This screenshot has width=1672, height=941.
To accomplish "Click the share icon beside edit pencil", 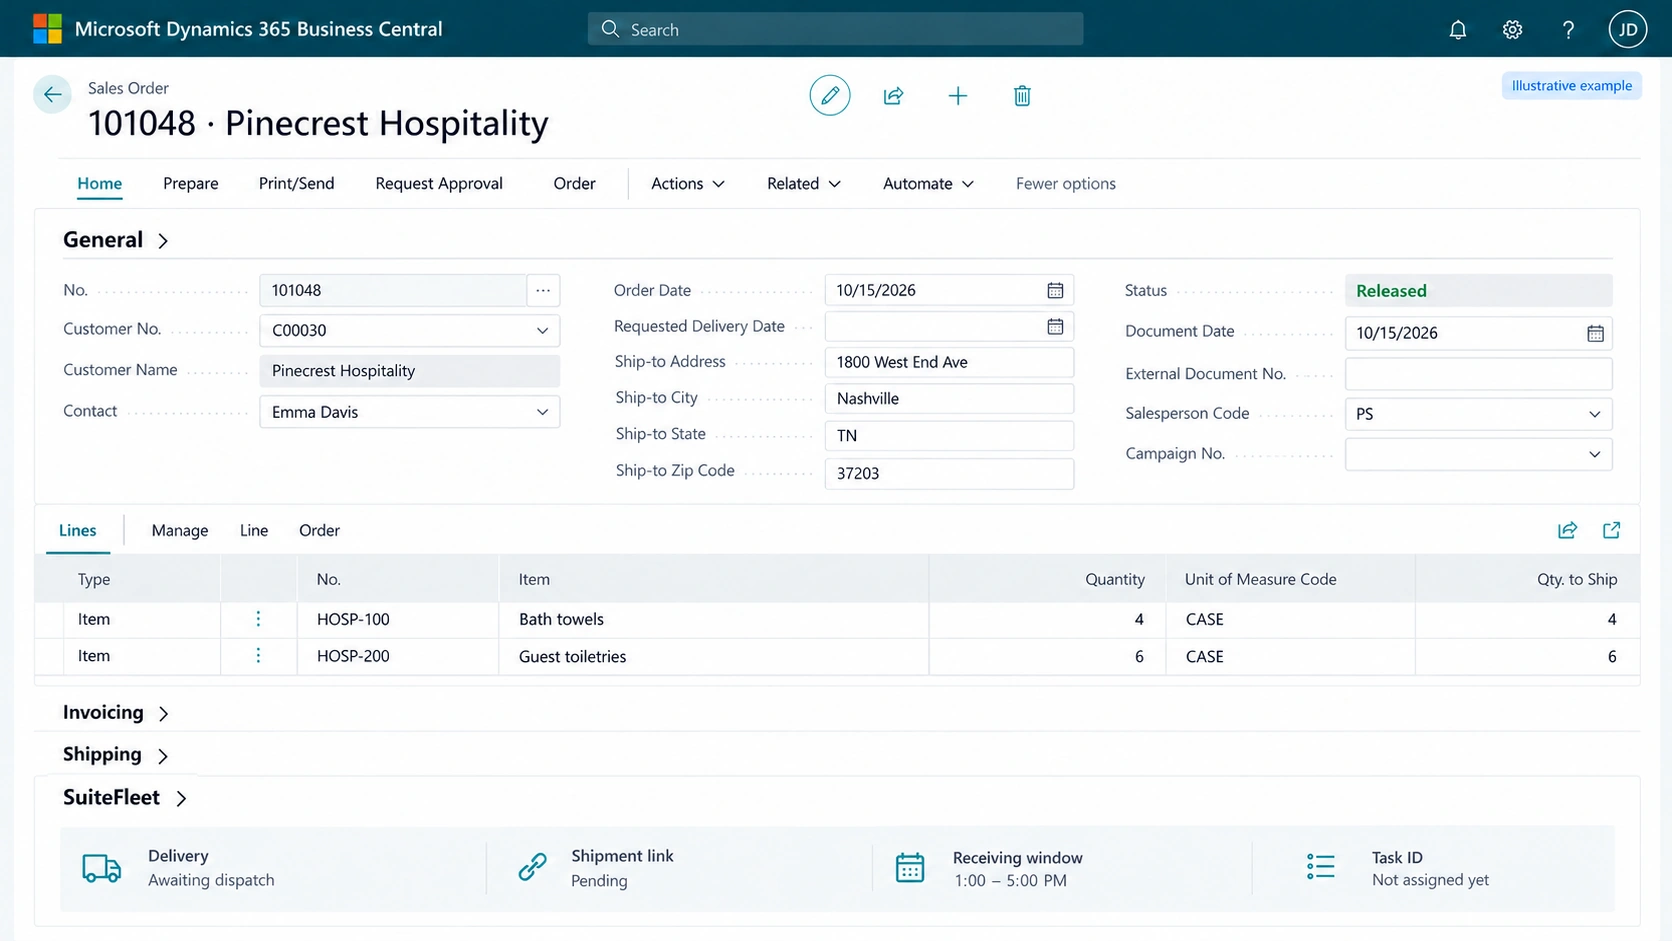I will (894, 96).
